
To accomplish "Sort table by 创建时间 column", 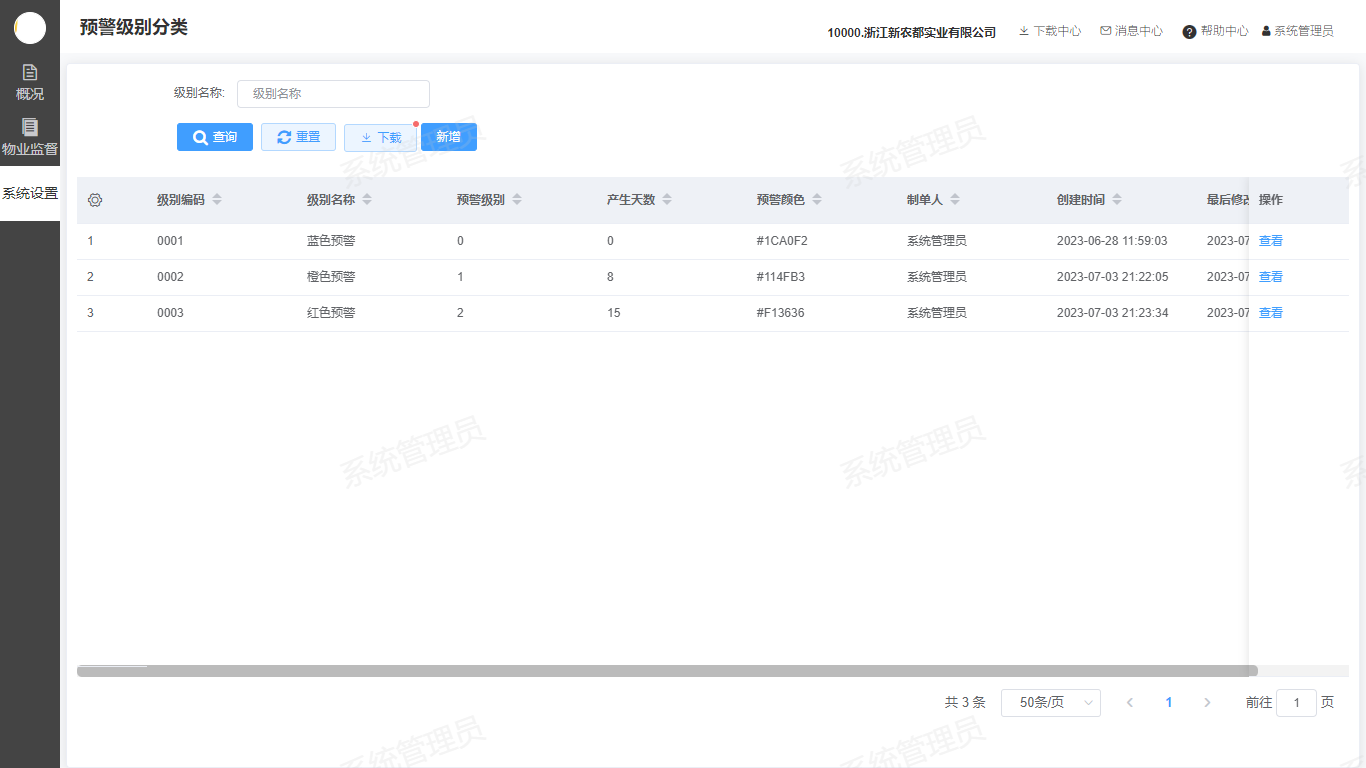I will click(1117, 200).
